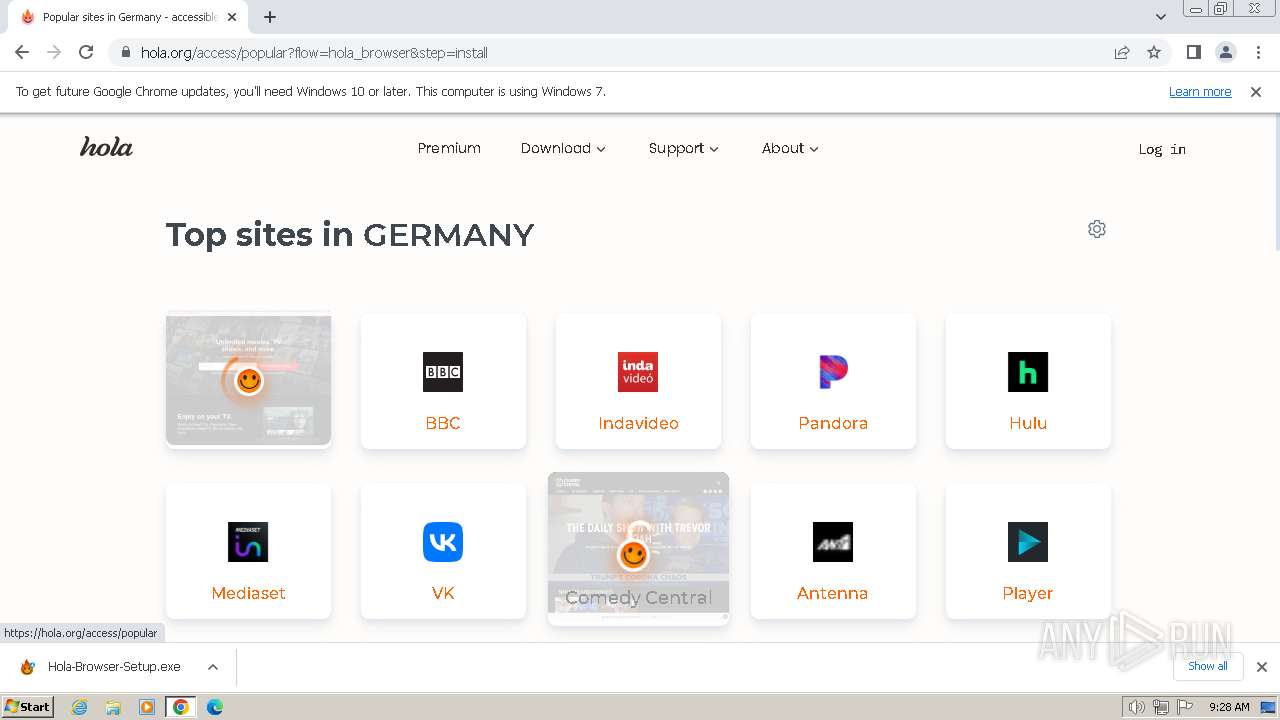This screenshot has height=720, width=1280.
Task: Open tab search dropdown arrow
Action: (1160, 17)
